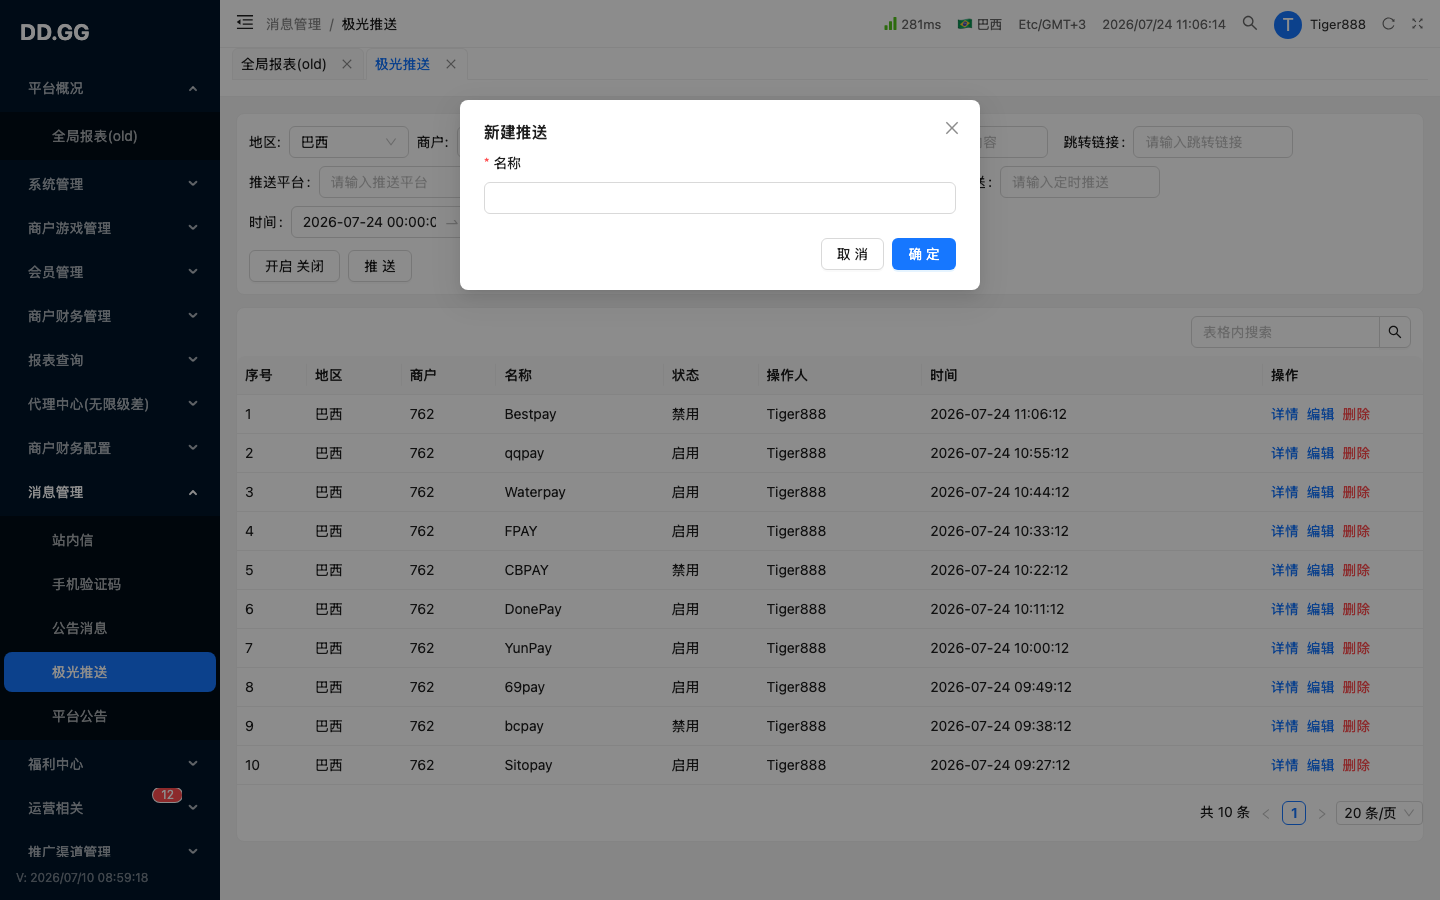Click the table search magnifier button
1440x900 pixels.
[x=1395, y=332]
